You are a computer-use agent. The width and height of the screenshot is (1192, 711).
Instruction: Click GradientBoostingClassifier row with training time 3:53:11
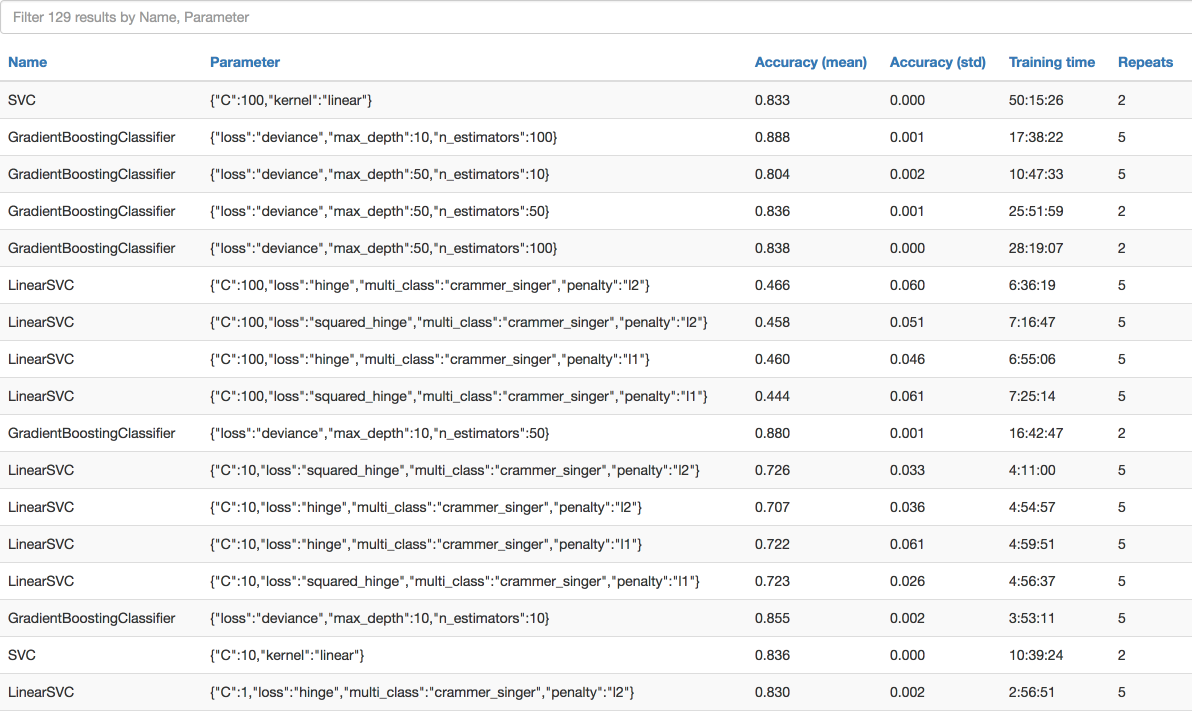(596, 618)
